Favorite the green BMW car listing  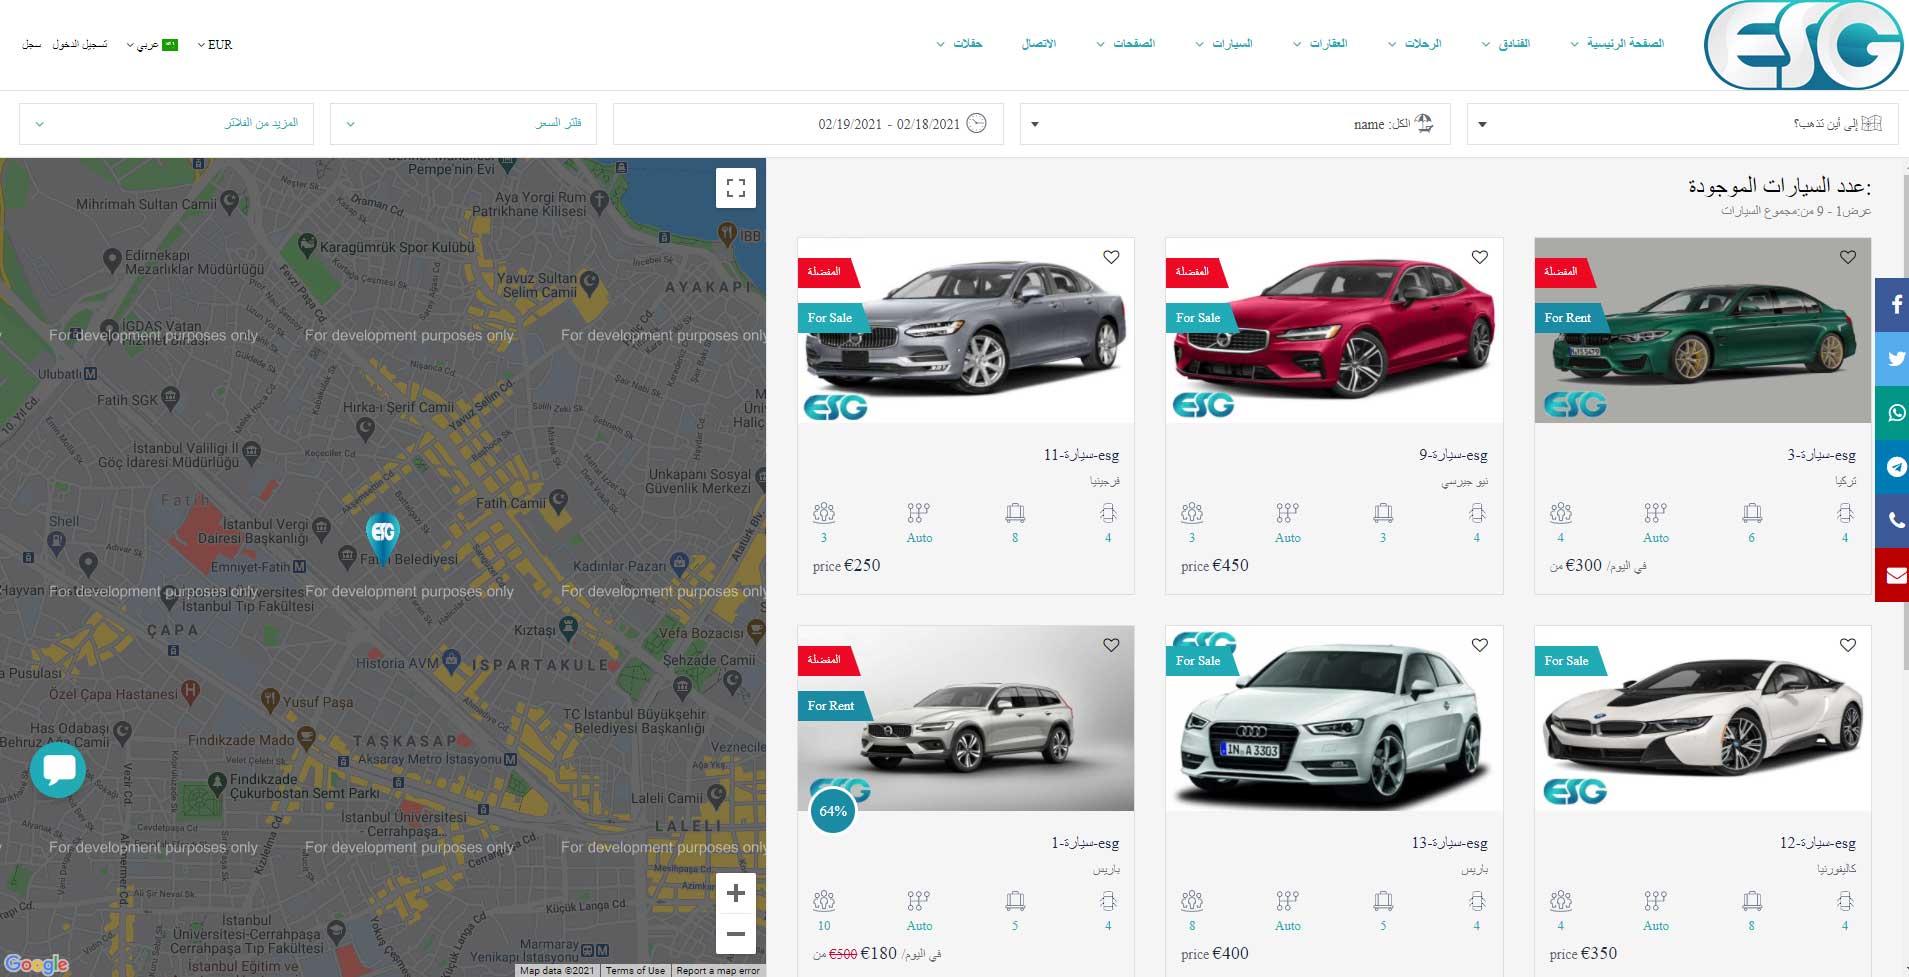[x=1847, y=257]
